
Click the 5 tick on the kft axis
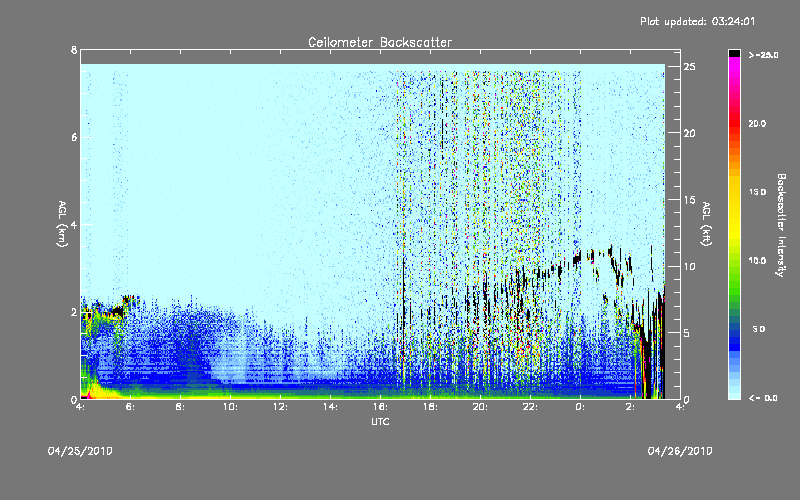click(x=687, y=333)
